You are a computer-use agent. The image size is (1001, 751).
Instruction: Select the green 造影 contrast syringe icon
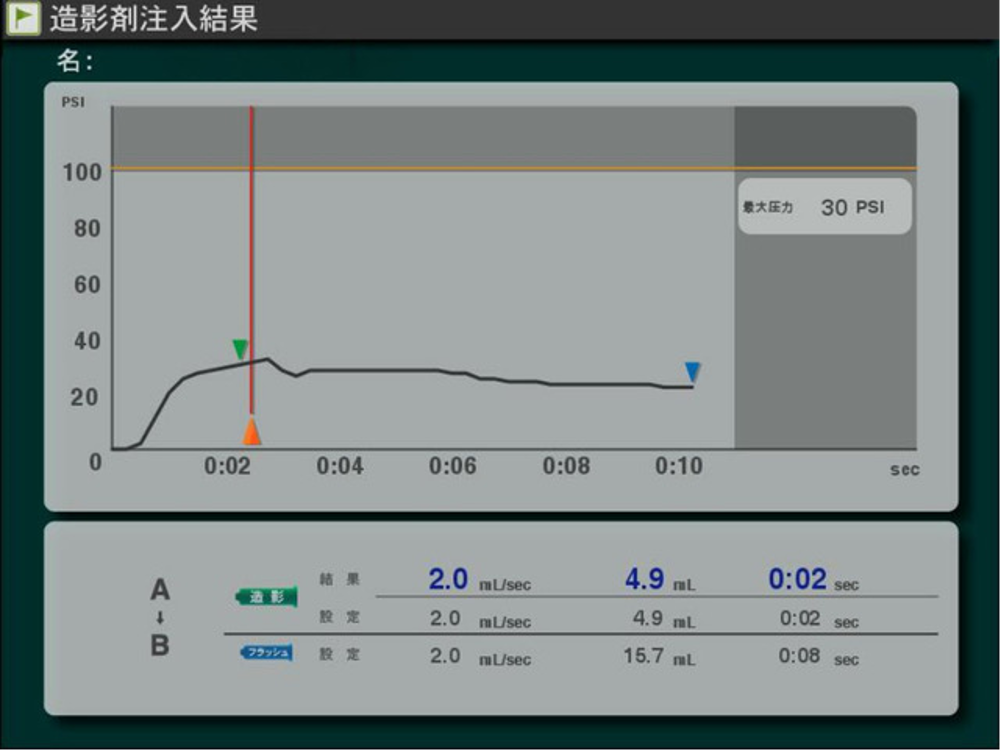click(267, 596)
